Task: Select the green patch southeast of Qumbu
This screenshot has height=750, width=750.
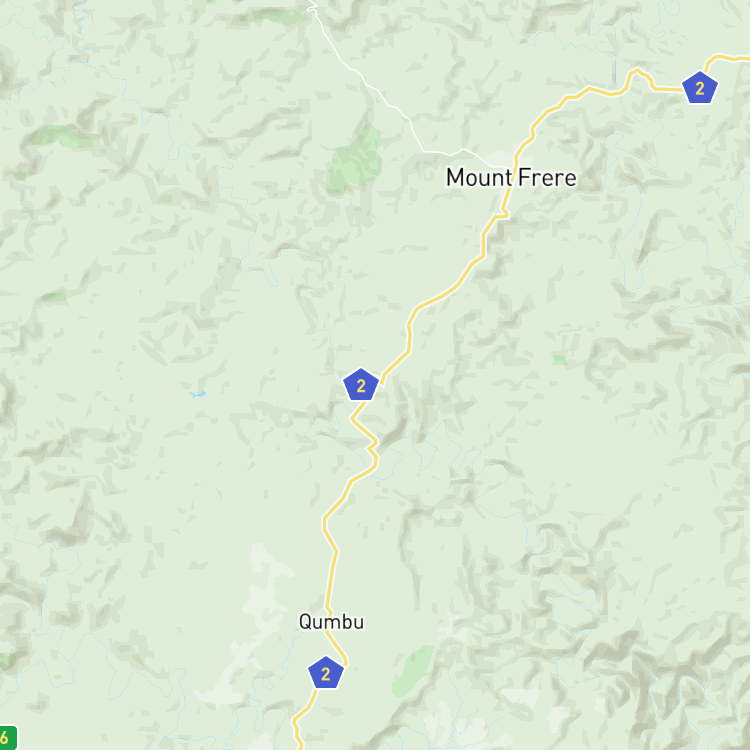Action: [x=412, y=671]
